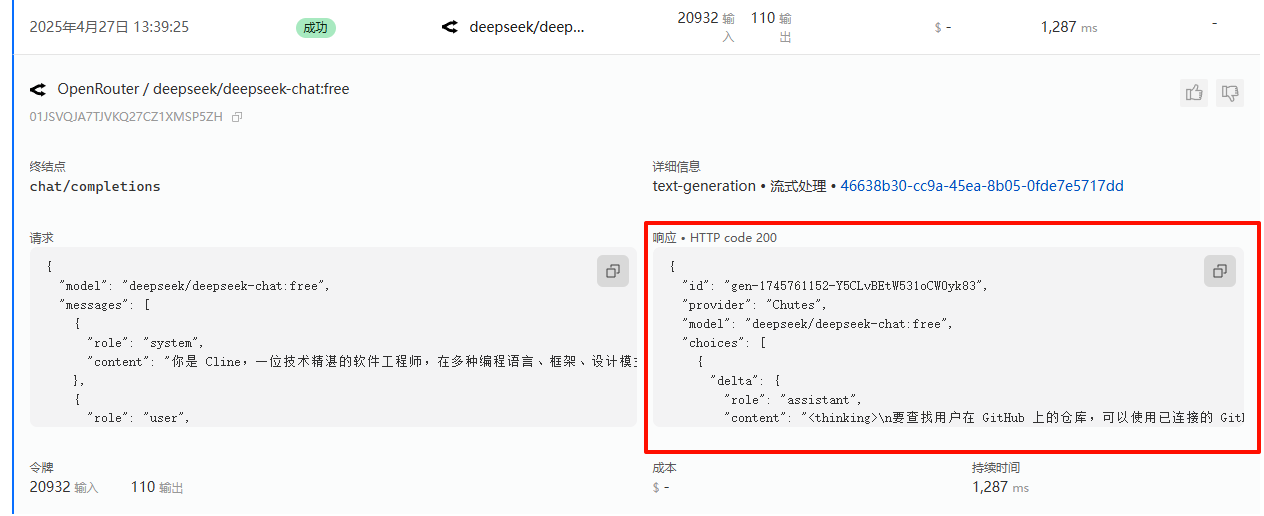Click the 1,287 ms value under 持续时间
Viewport: 1264px width, 516px height.
(1000, 487)
